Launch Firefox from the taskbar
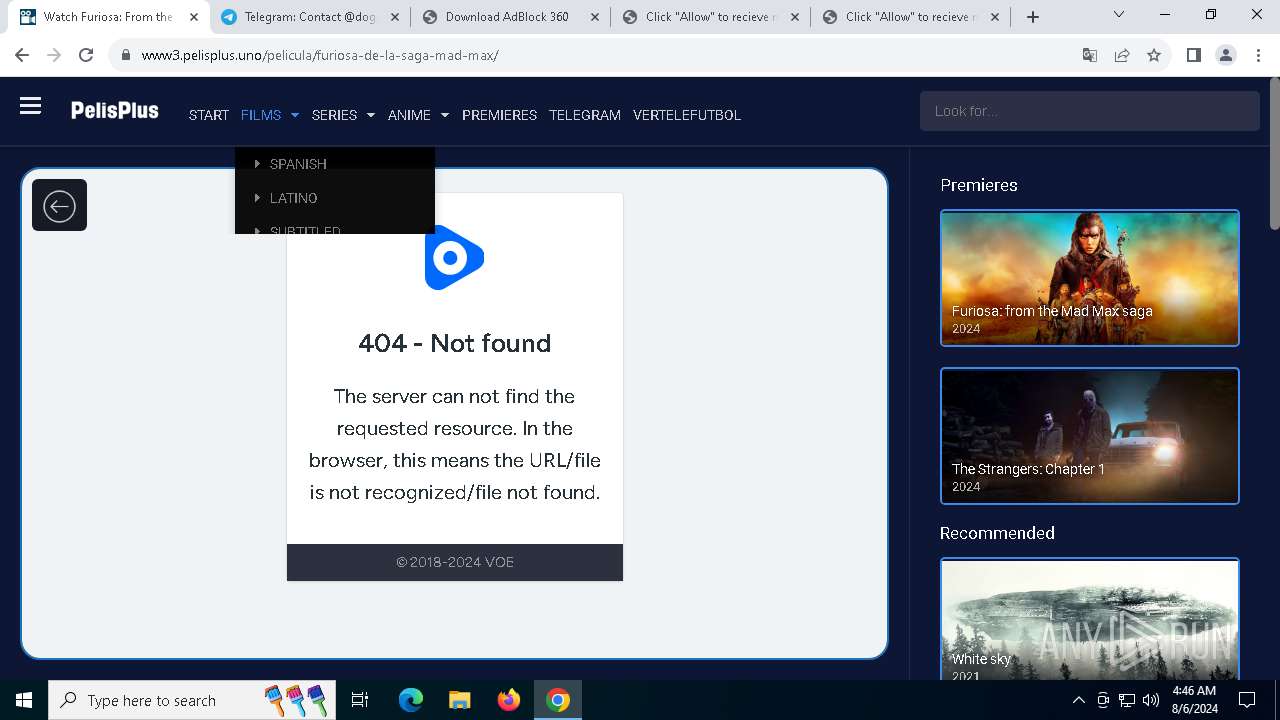 [x=509, y=700]
